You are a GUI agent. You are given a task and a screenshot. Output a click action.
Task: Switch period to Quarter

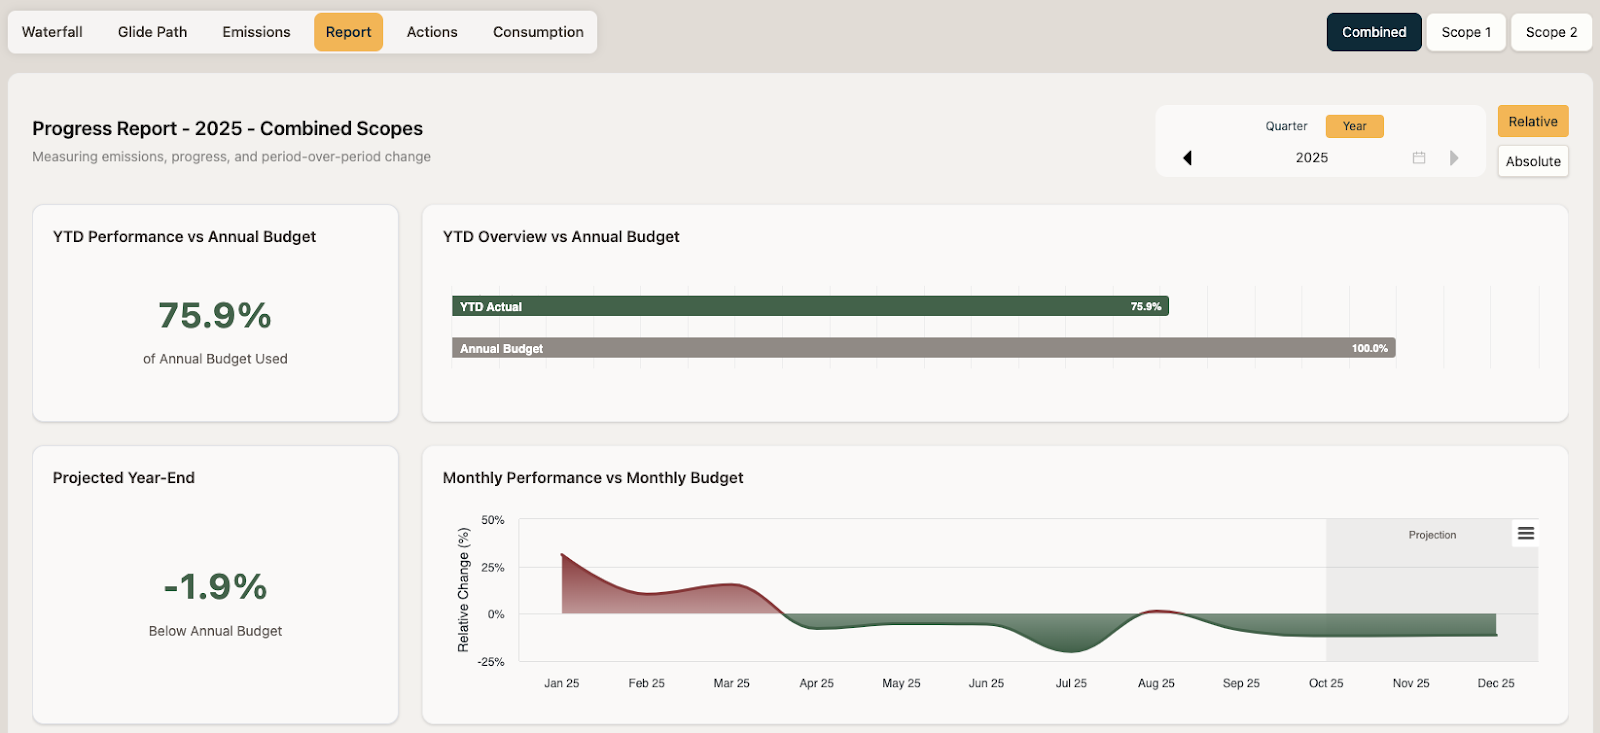(1286, 126)
